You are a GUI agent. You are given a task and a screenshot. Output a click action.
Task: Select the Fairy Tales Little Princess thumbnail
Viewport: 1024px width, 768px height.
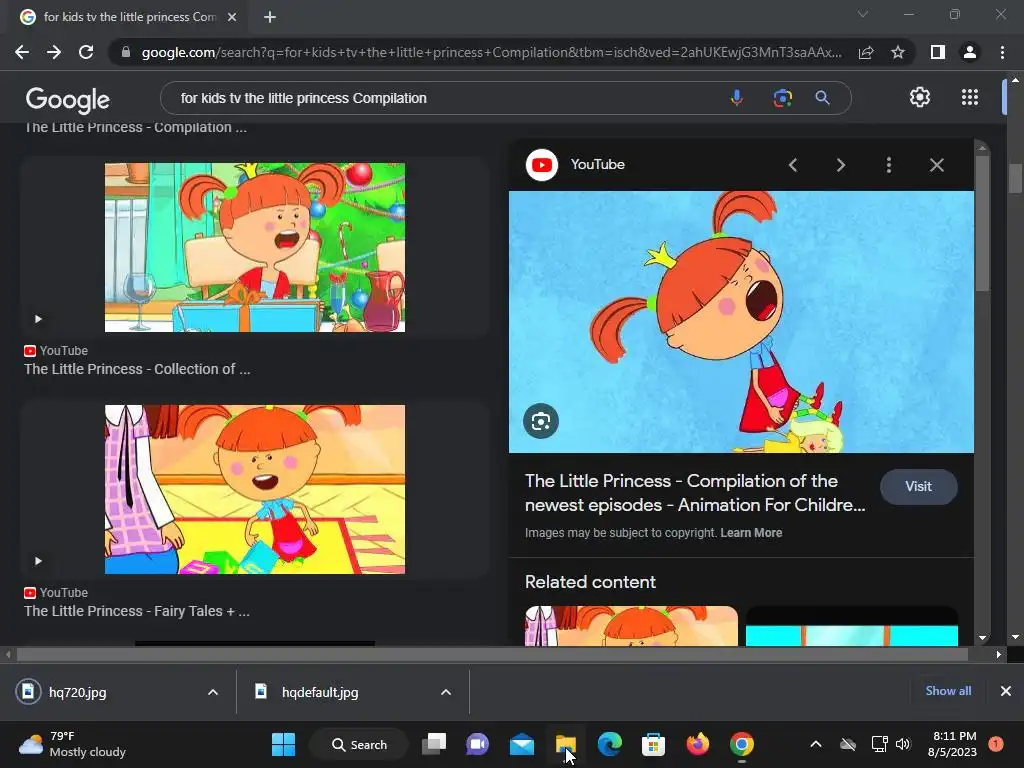[x=255, y=489]
